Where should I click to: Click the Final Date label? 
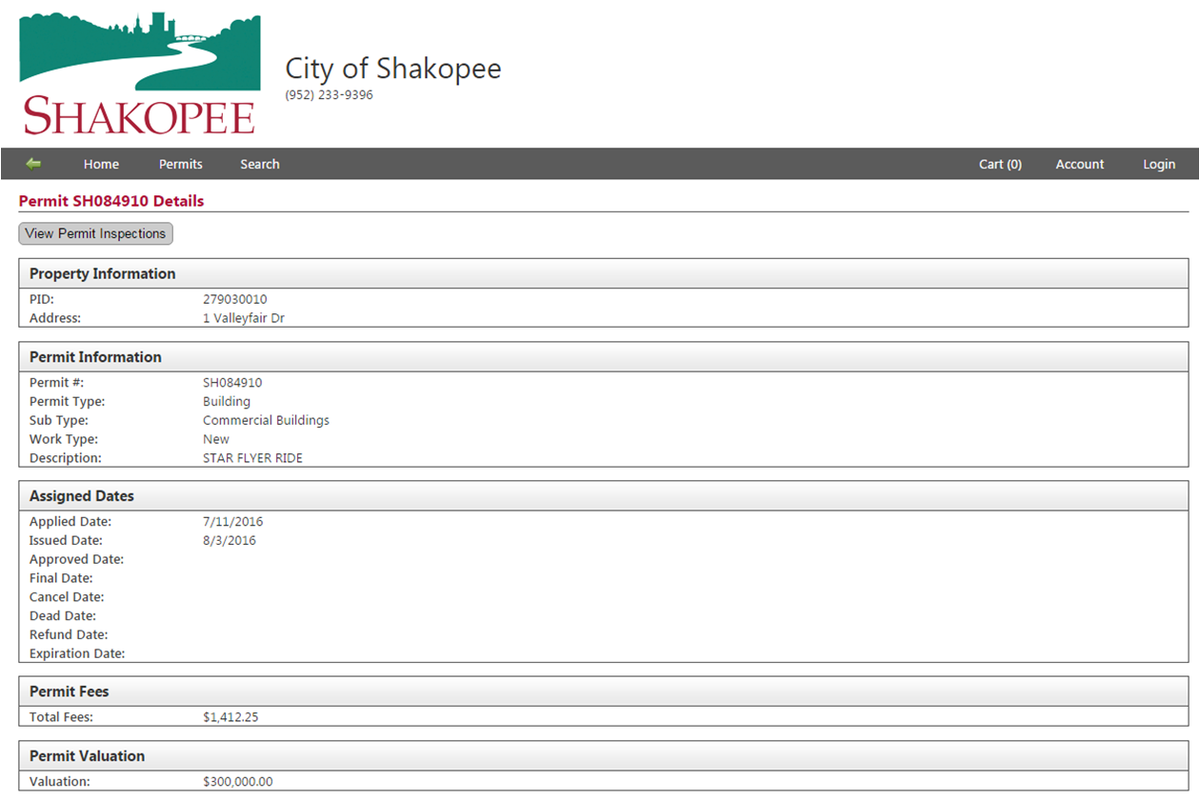61,578
